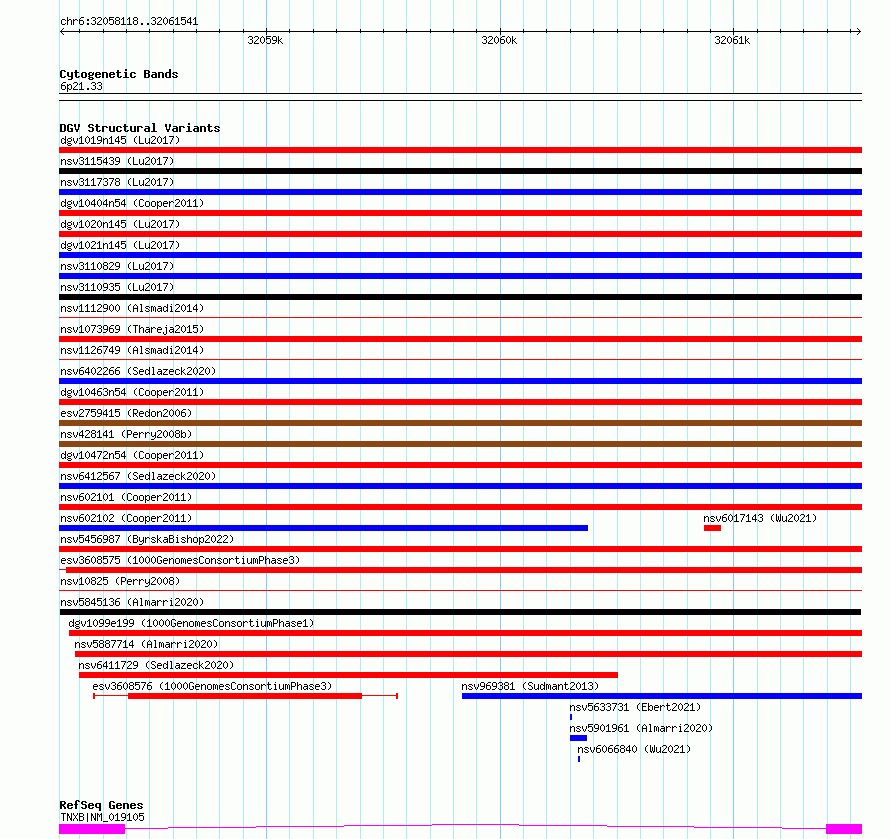890x839 pixels.
Task: Click the Cytogenetic Bands track heading
Action: (119, 74)
